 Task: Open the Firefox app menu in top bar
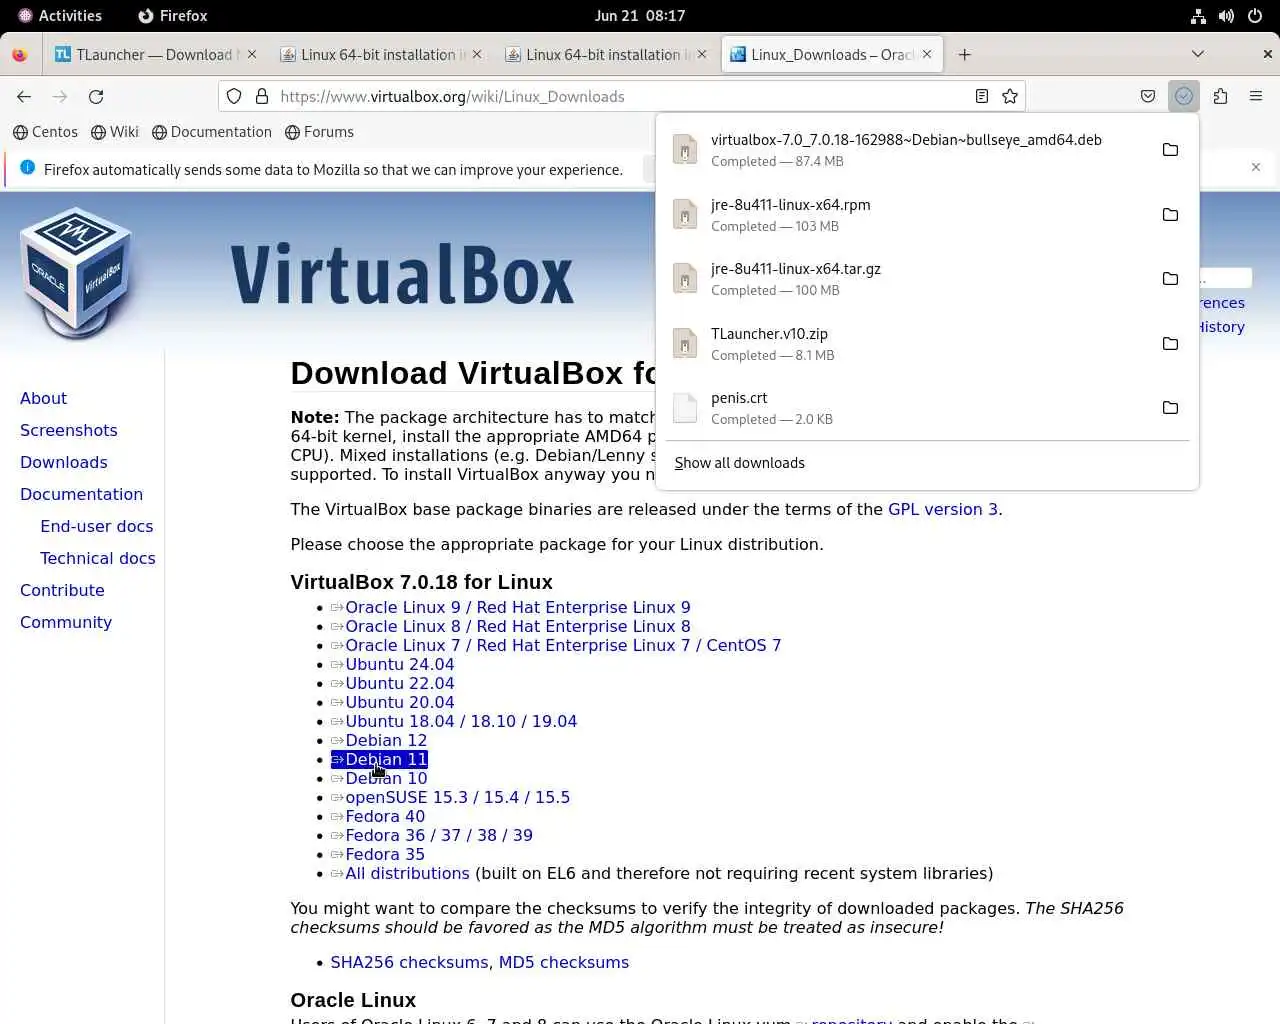(x=172, y=16)
